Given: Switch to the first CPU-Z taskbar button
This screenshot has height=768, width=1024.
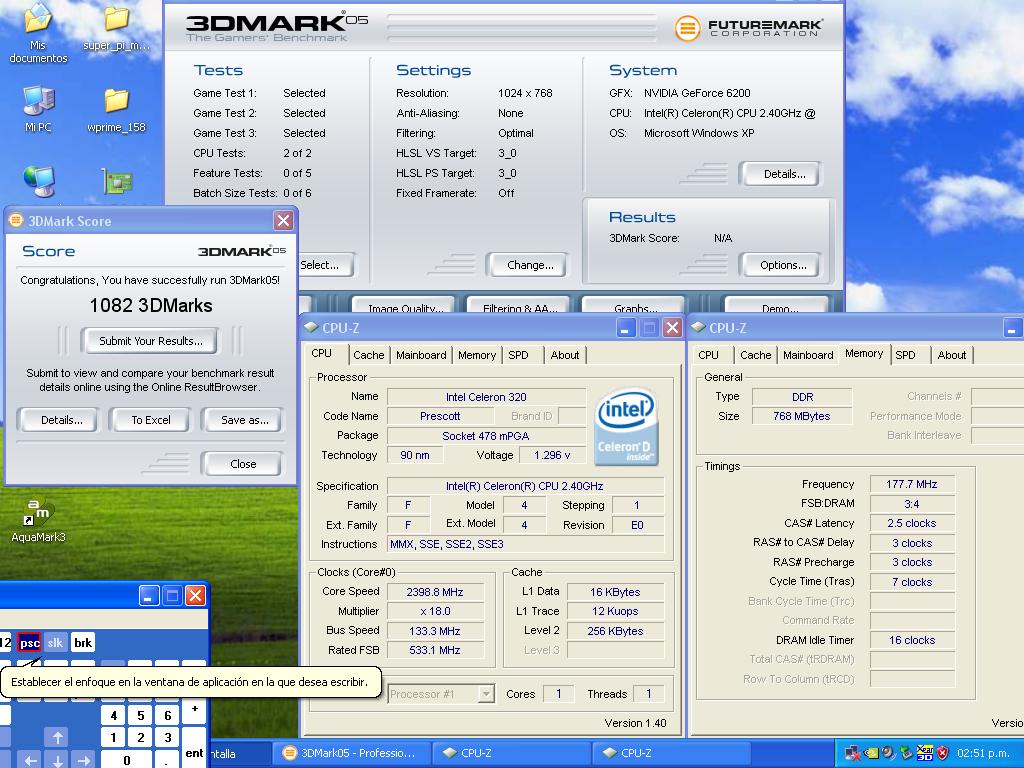Looking at the screenshot, I should tap(511, 753).
